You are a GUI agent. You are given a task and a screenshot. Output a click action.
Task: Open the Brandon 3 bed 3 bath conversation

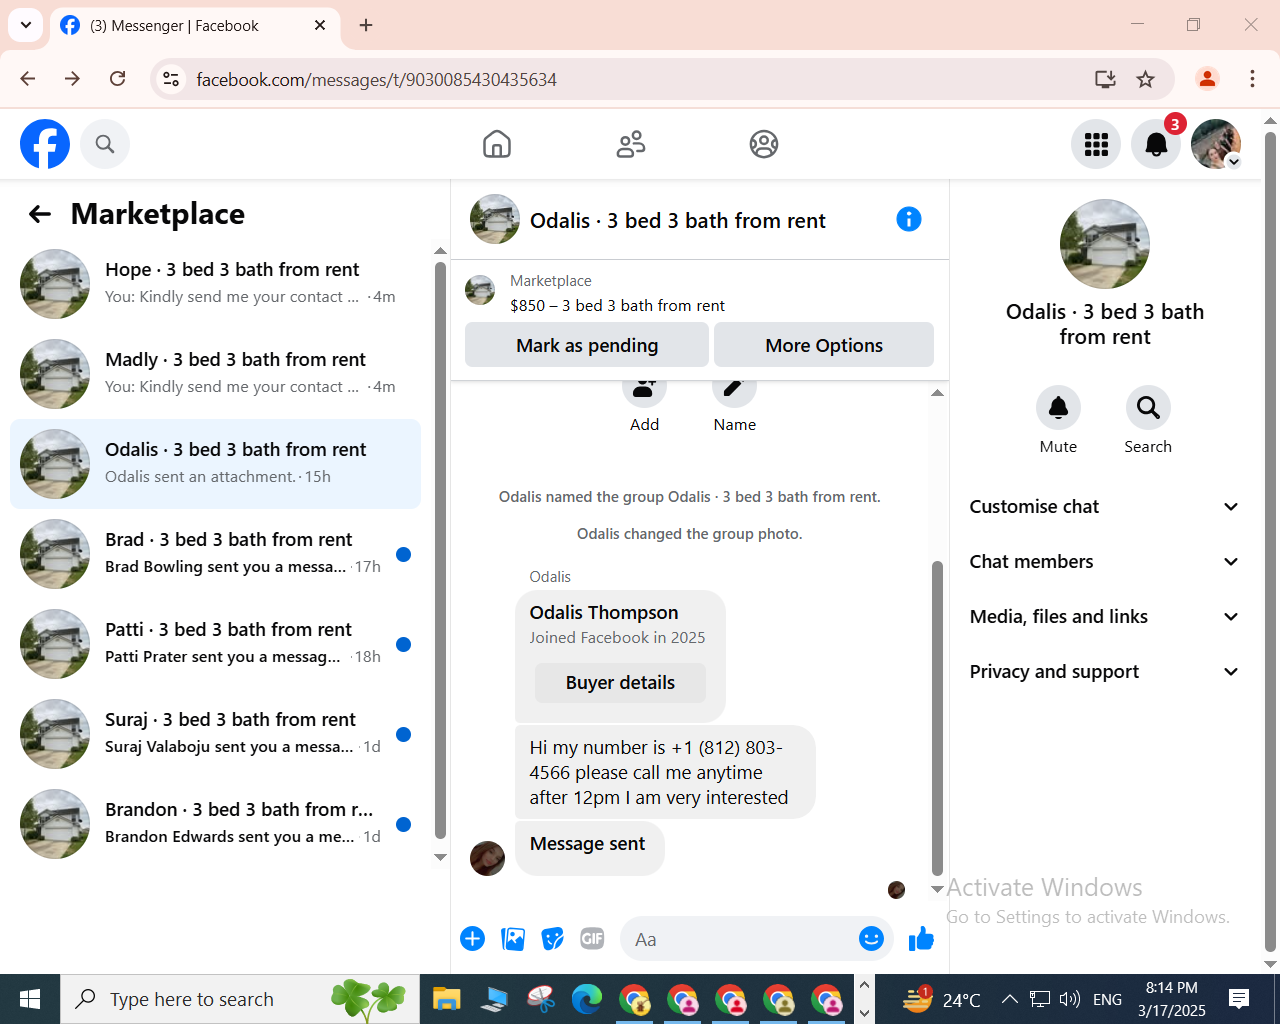[x=215, y=824]
